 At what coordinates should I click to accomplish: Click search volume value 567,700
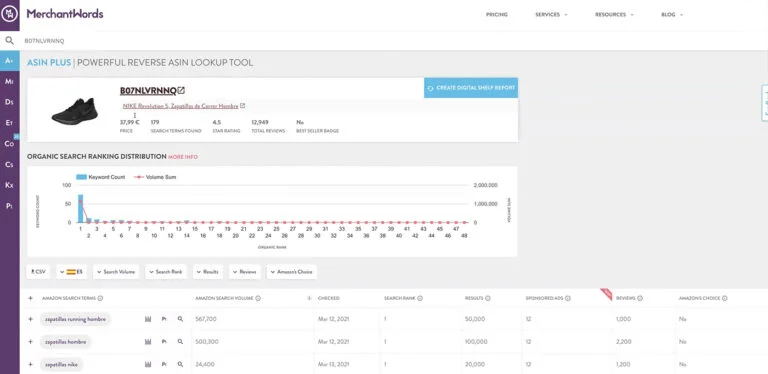[x=205, y=319]
